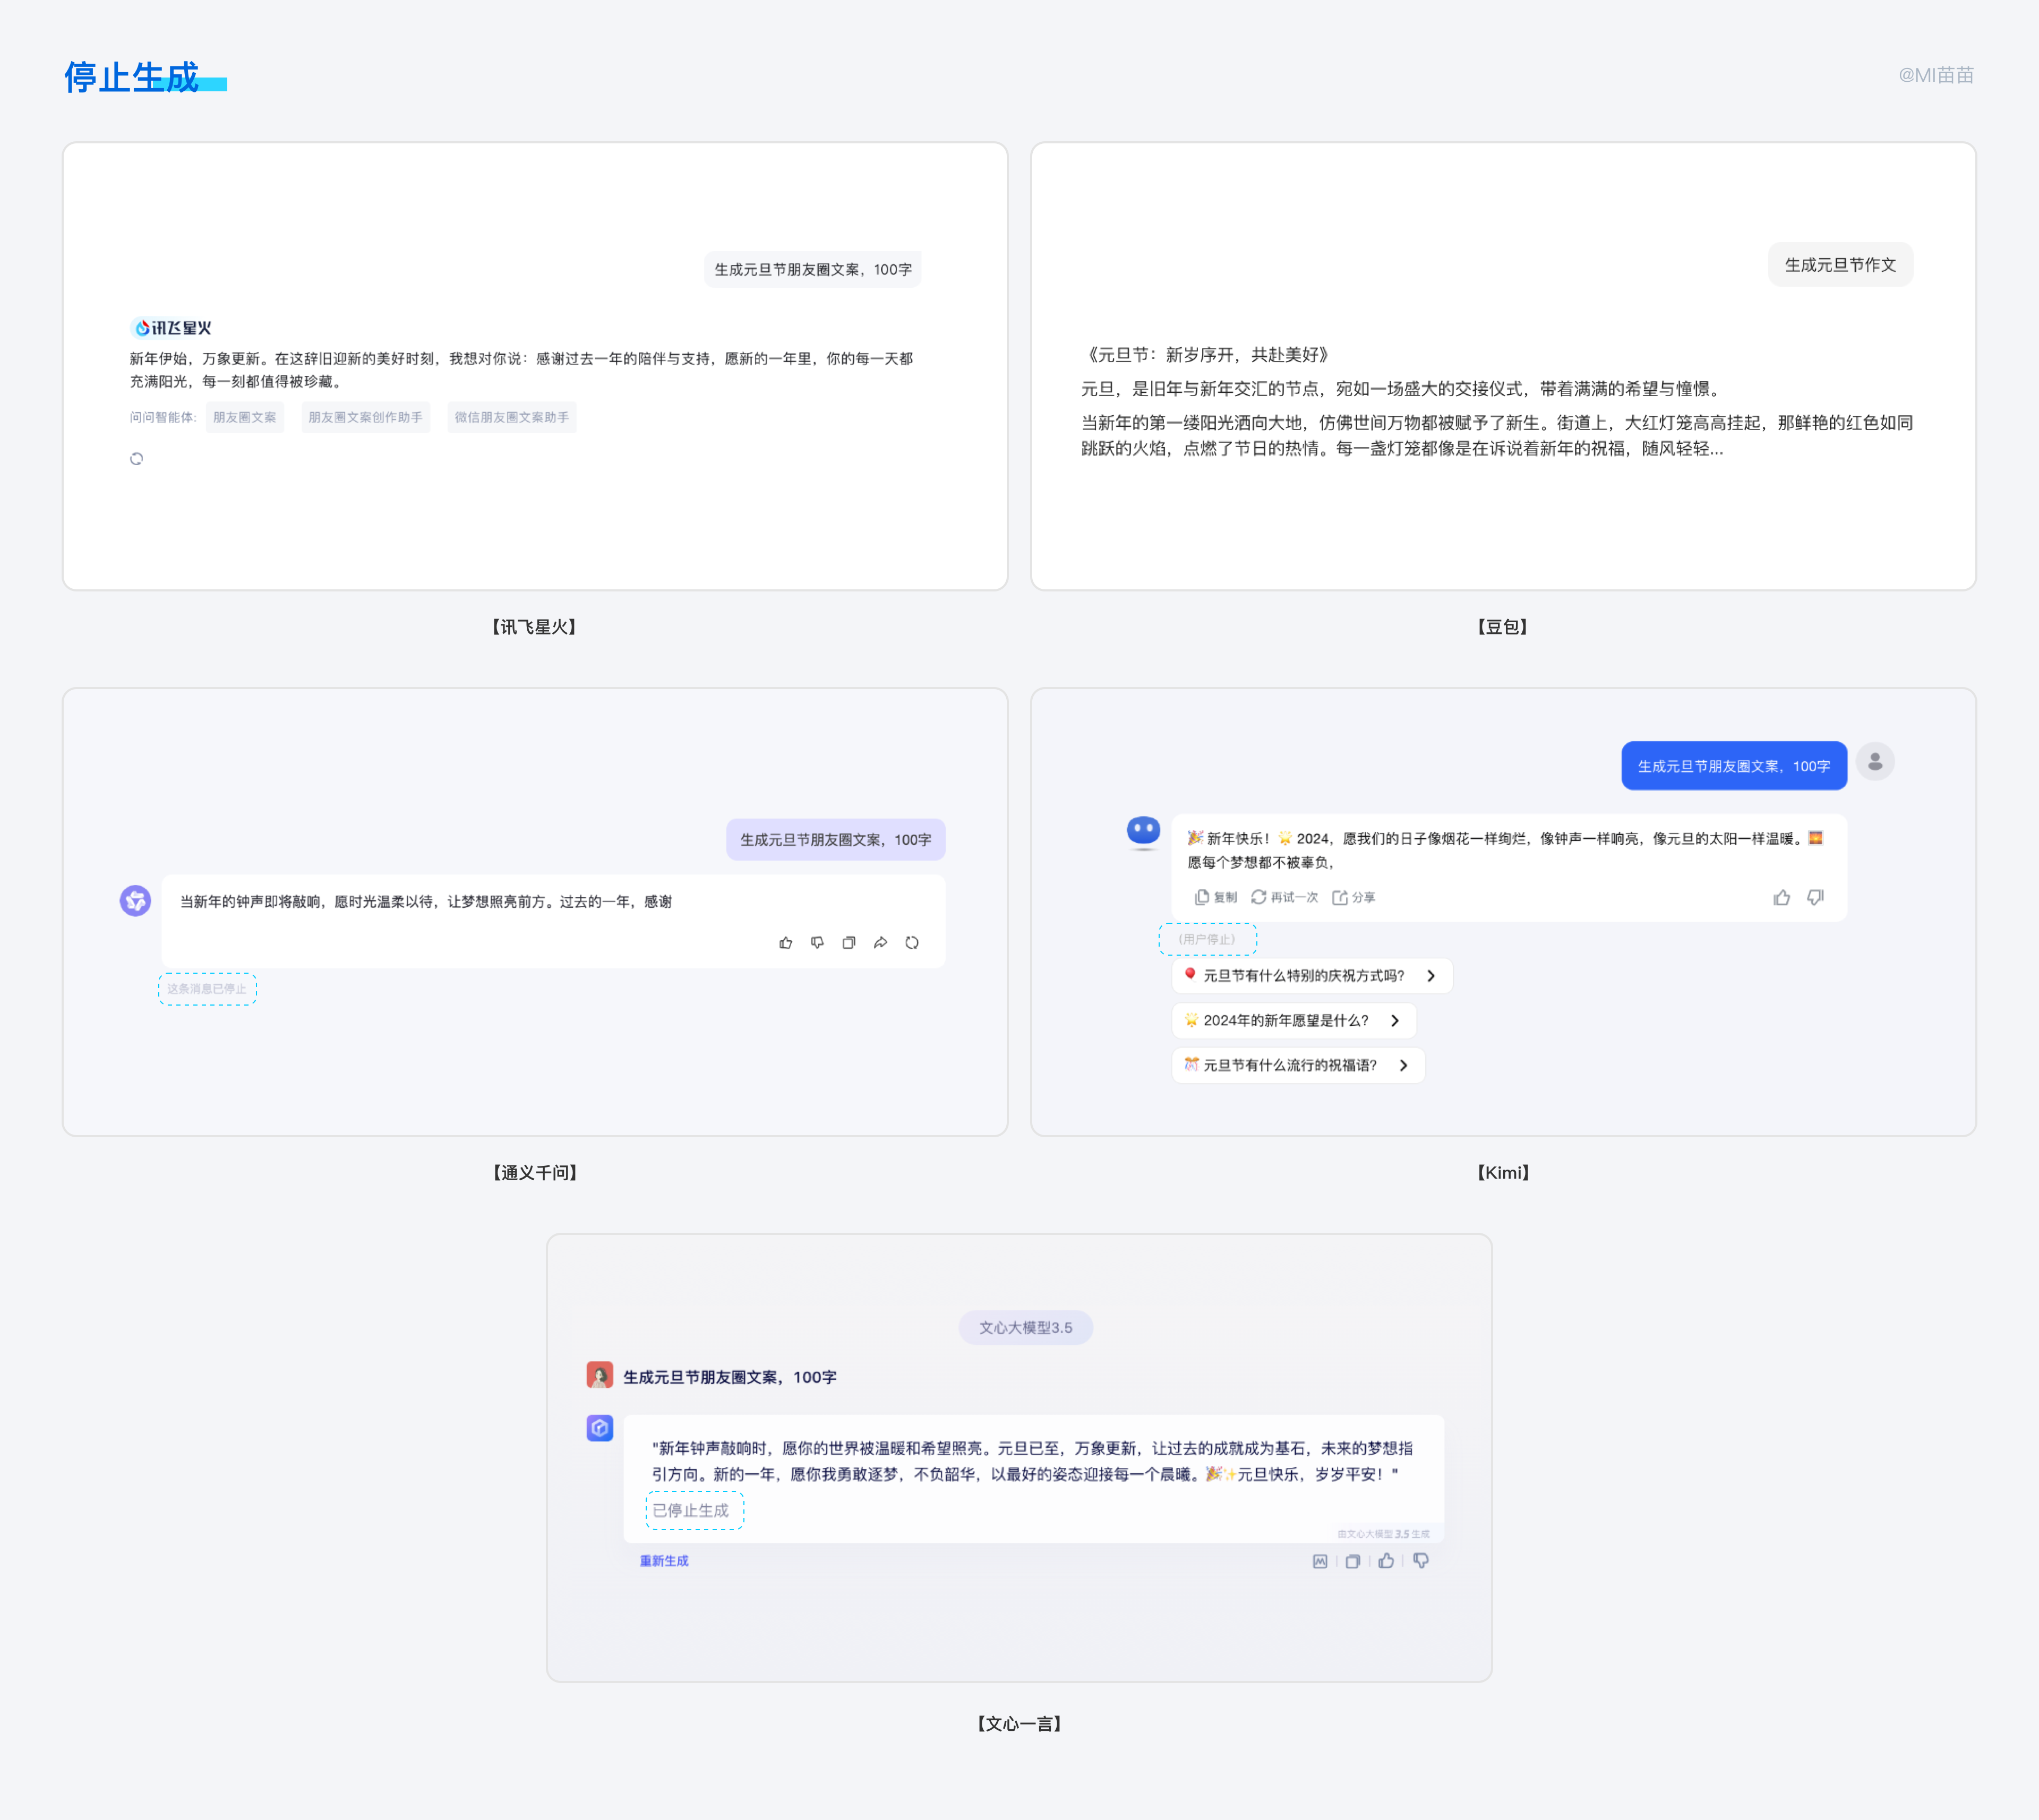The width and height of the screenshot is (2039, 1820).
Task: Click the Kimi blue prompt bubble
Action: 1734,766
